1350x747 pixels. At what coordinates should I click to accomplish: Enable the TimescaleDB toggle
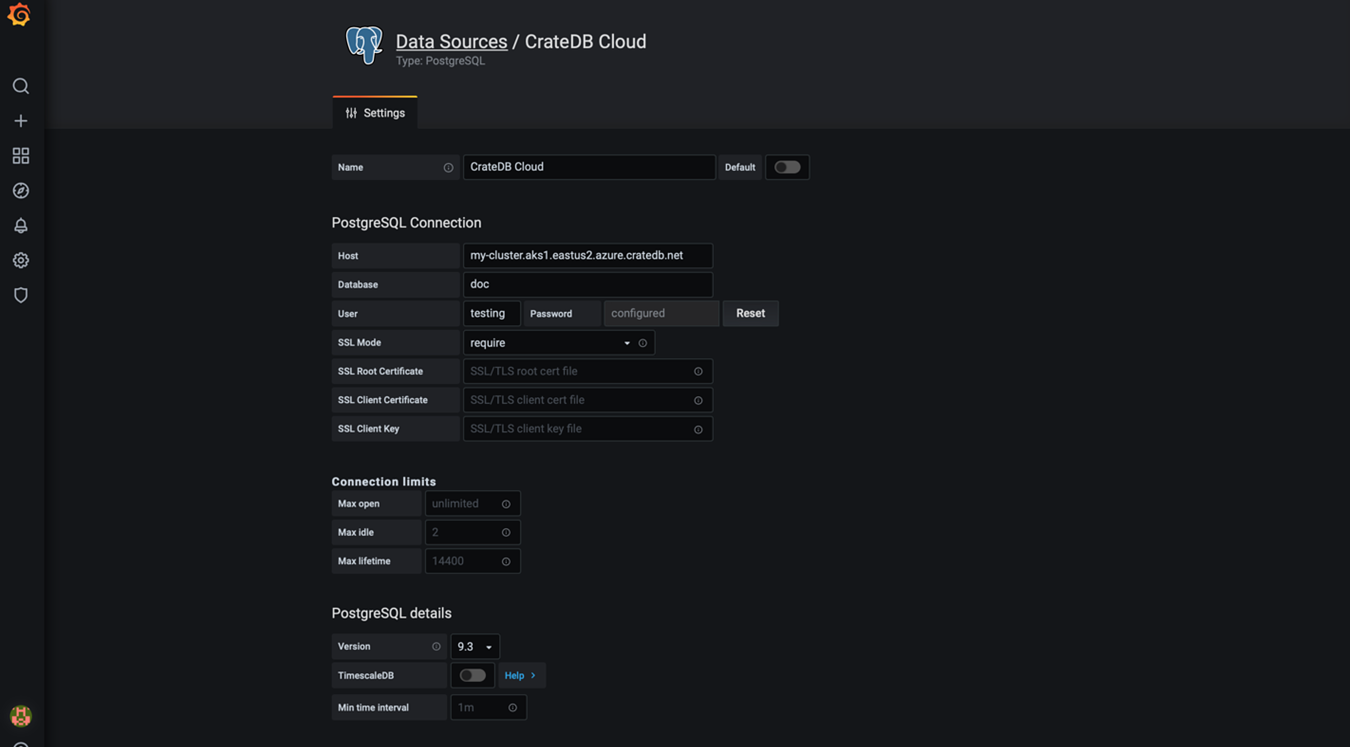tap(473, 676)
